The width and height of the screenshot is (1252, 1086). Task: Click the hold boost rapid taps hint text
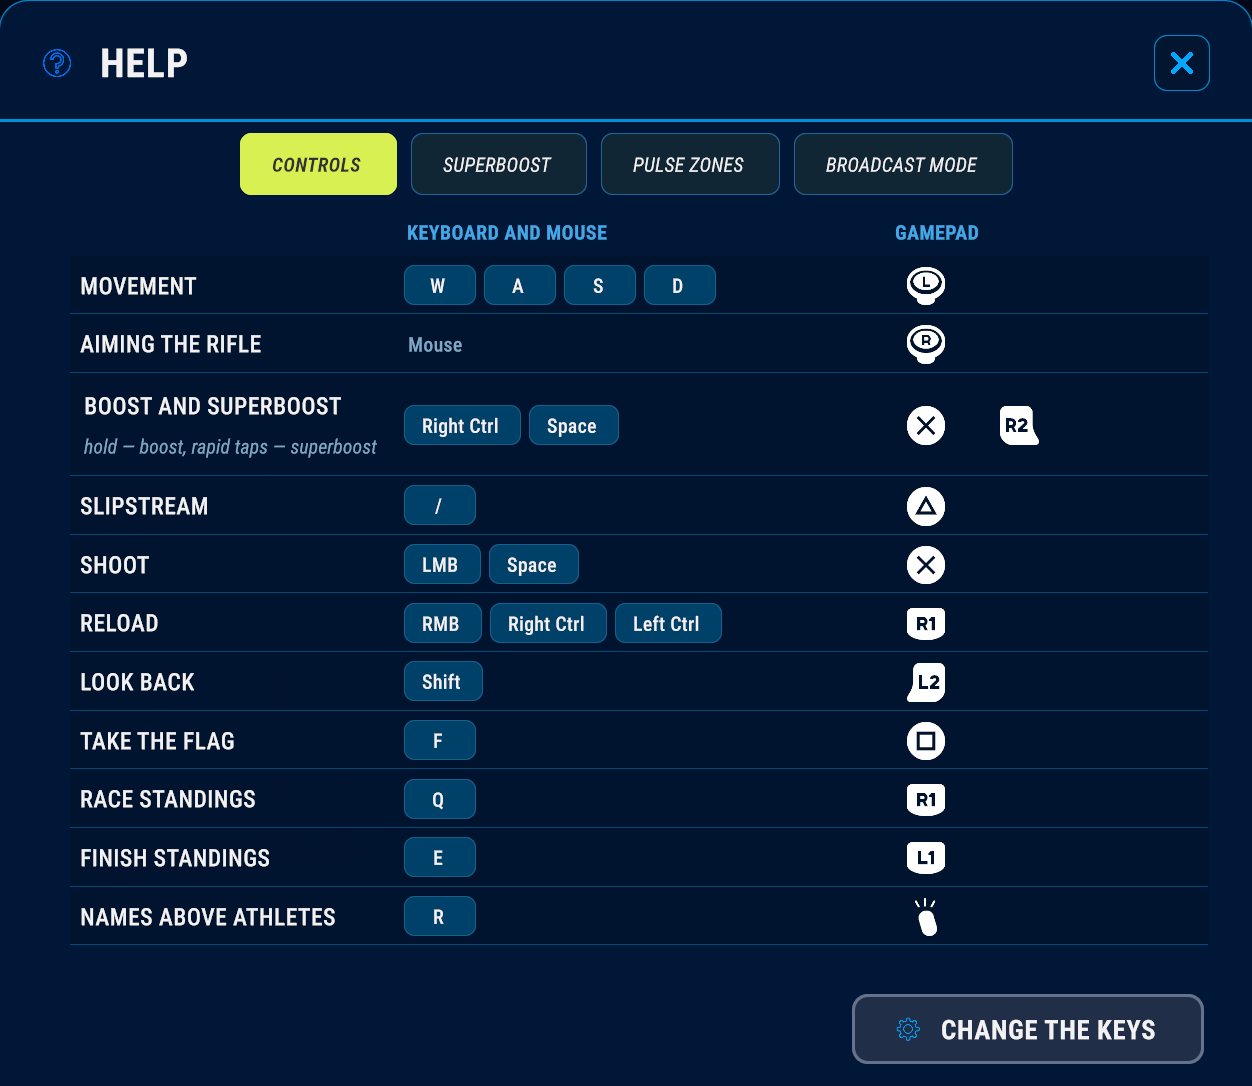[230, 446]
